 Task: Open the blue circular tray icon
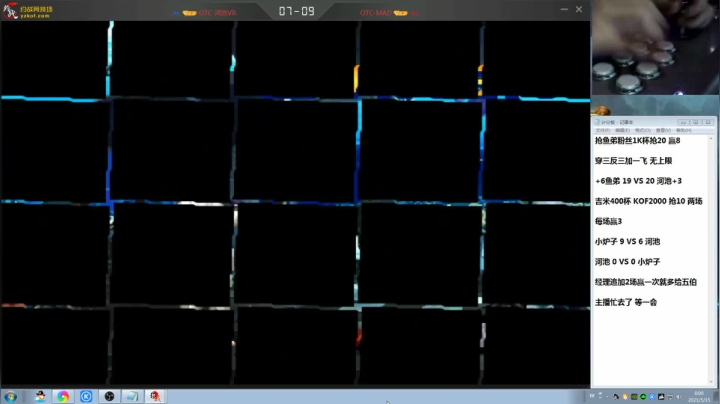tap(652, 397)
